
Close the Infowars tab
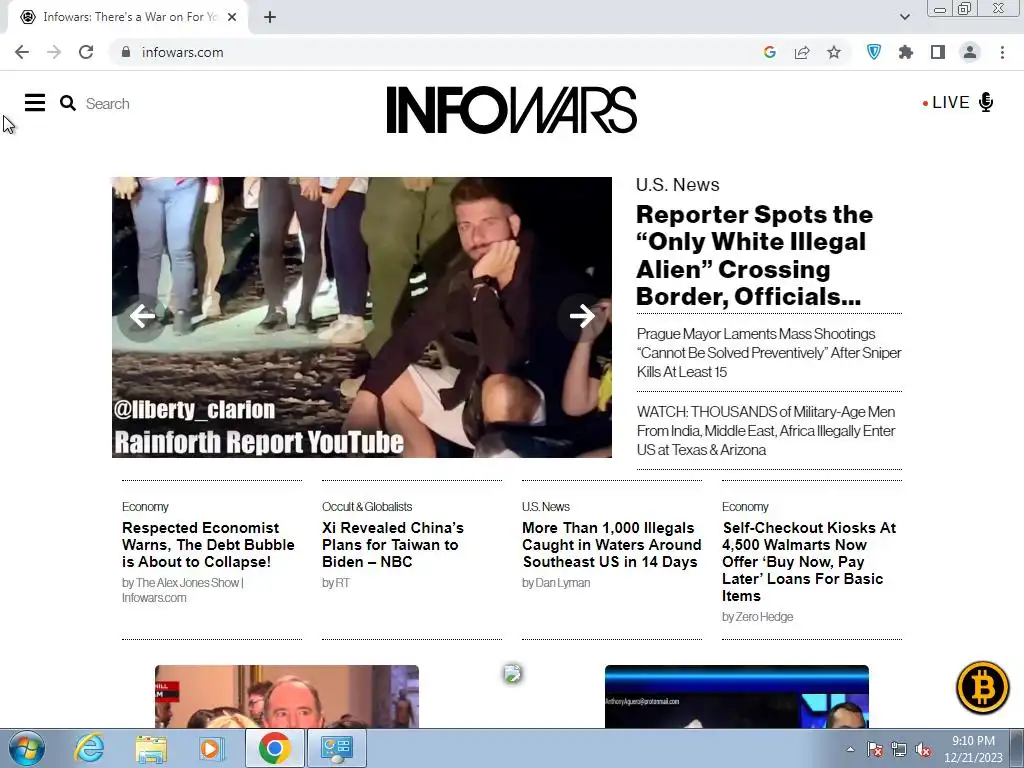click(232, 17)
